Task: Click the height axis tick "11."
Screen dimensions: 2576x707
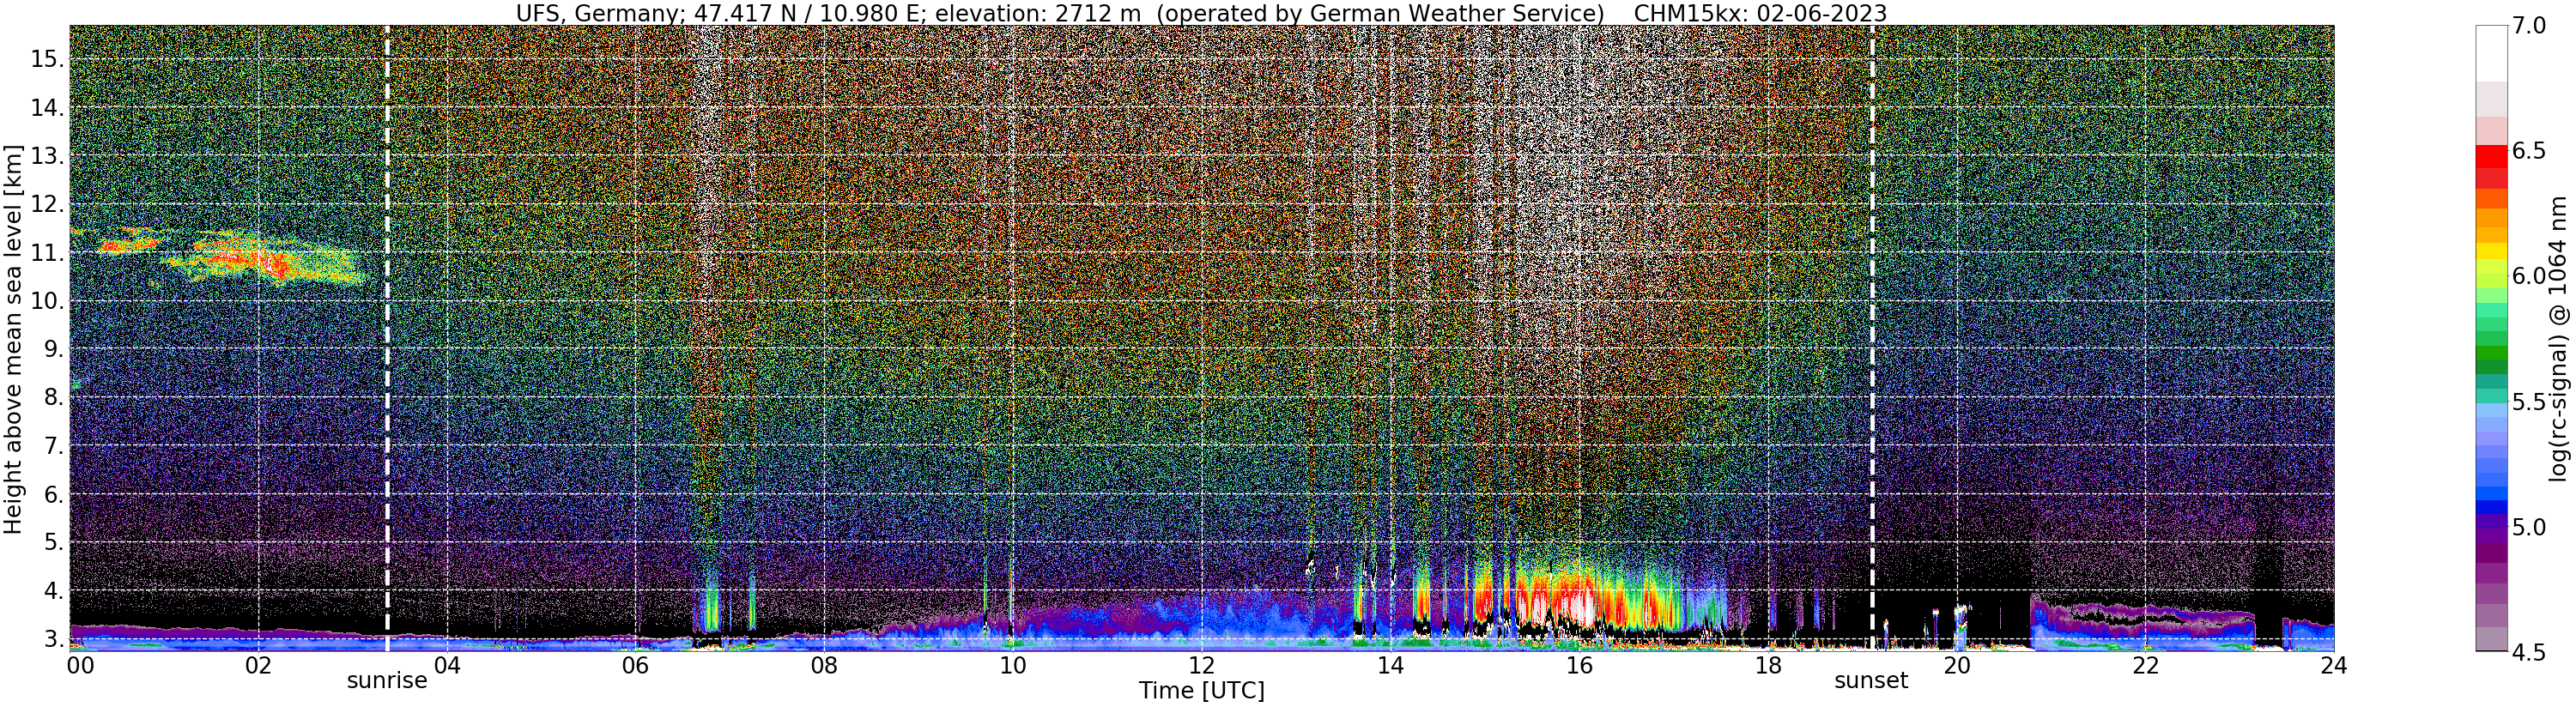Action: [x=47, y=253]
